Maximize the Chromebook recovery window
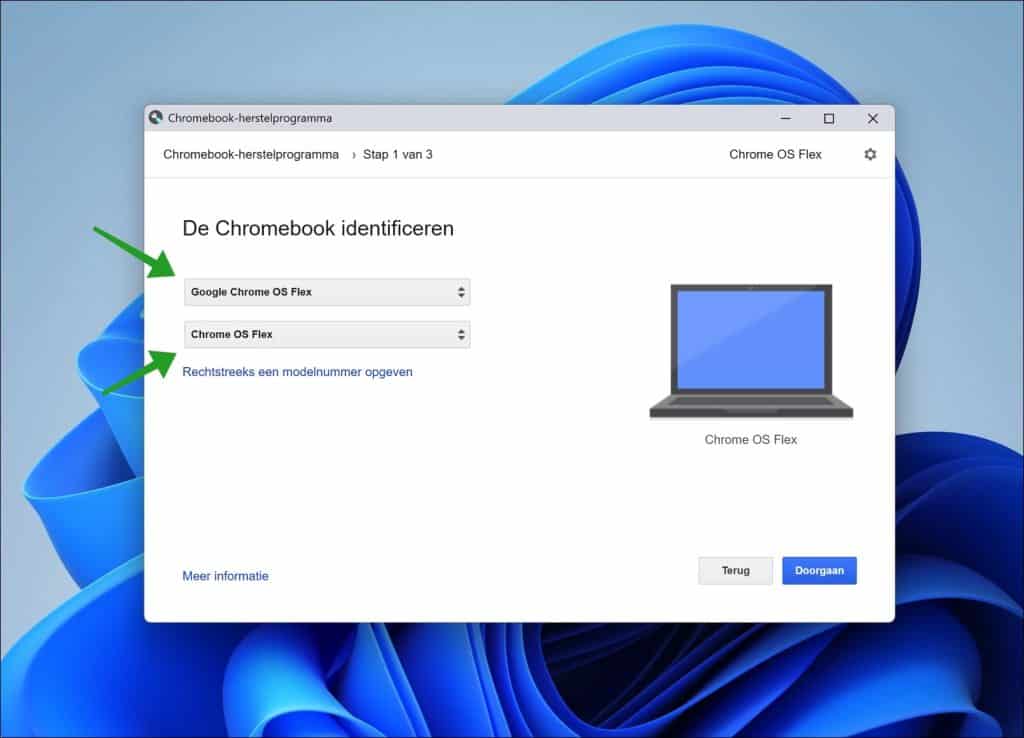This screenshot has height=738, width=1024. [829, 118]
